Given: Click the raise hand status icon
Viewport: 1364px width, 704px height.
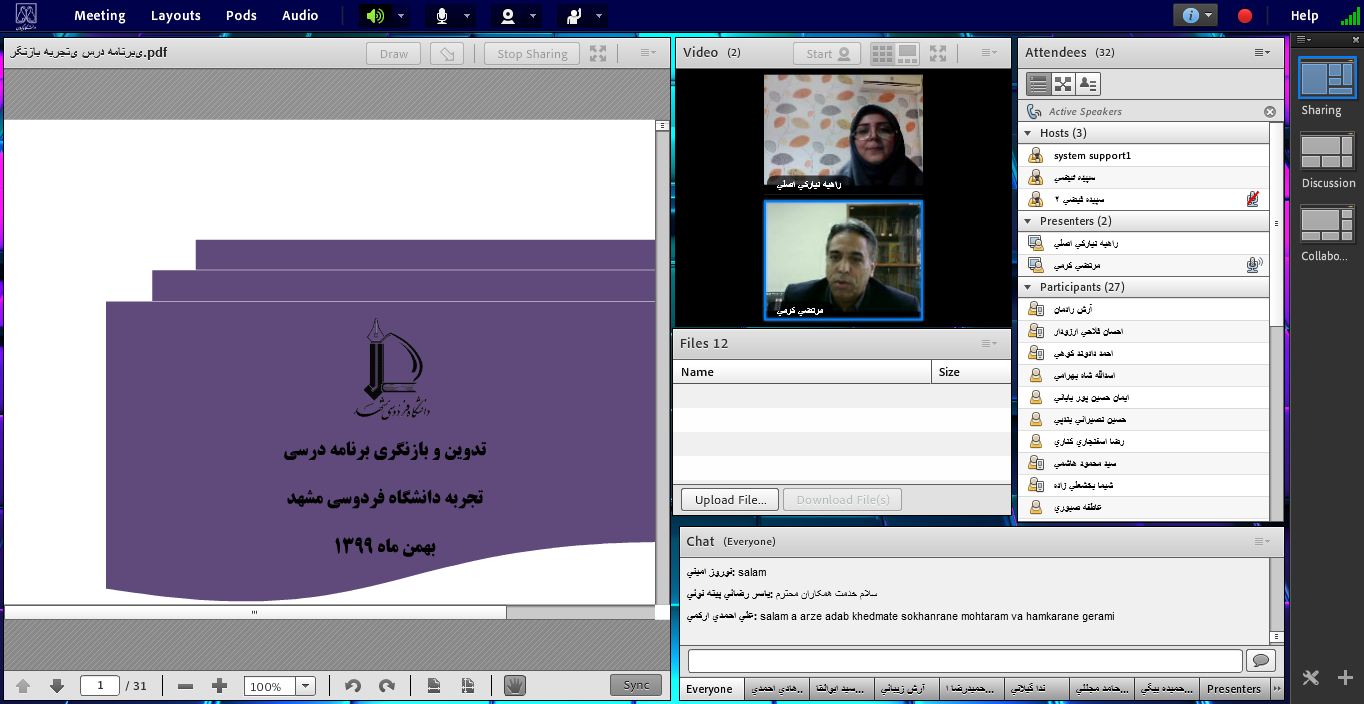Looking at the screenshot, I should (573, 16).
